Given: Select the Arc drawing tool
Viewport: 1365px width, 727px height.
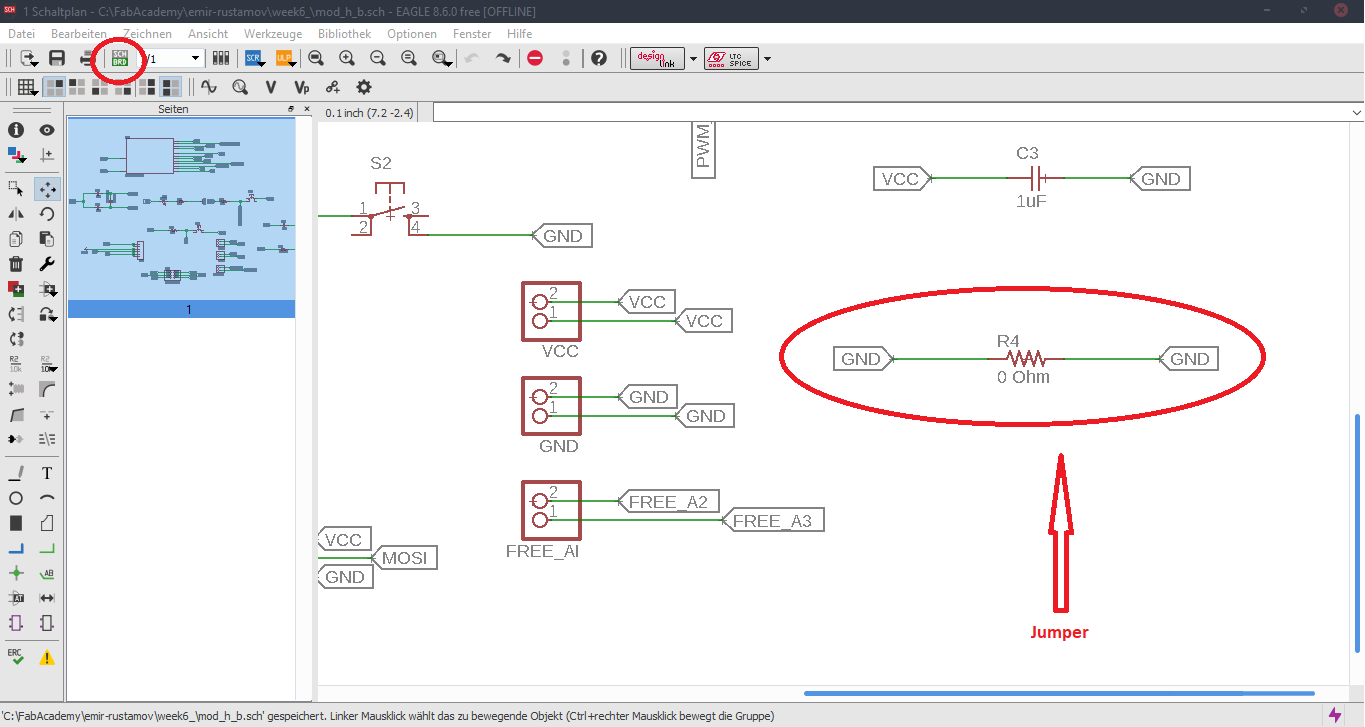Looking at the screenshot, I should pyautogui.click(x=46, y=497).
